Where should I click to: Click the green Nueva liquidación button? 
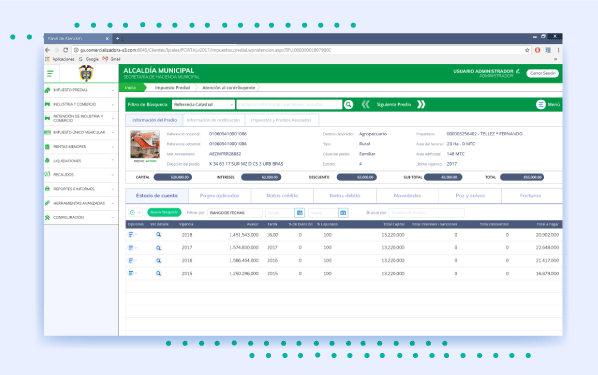(x=164, y=212)
